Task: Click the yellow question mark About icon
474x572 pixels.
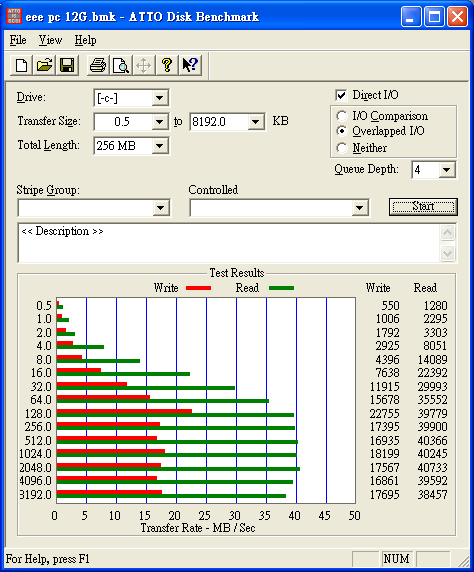Action: 167,66
